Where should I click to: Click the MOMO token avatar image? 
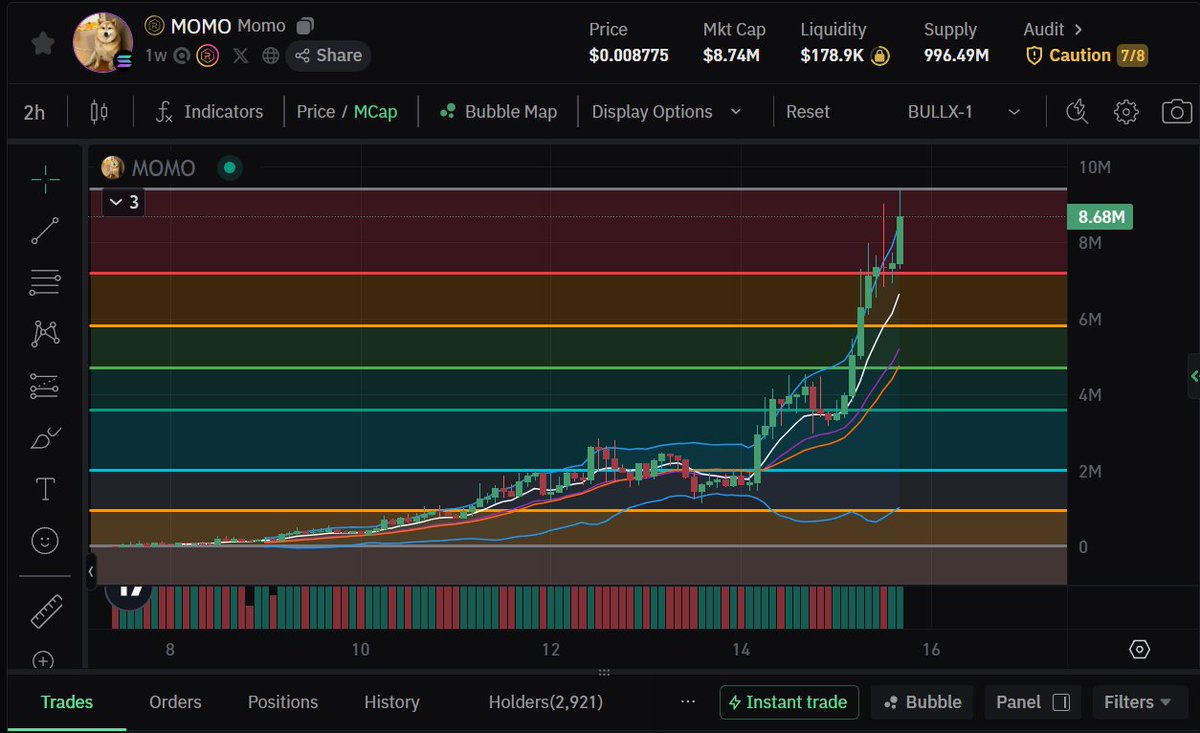click(x=102, y=43)
